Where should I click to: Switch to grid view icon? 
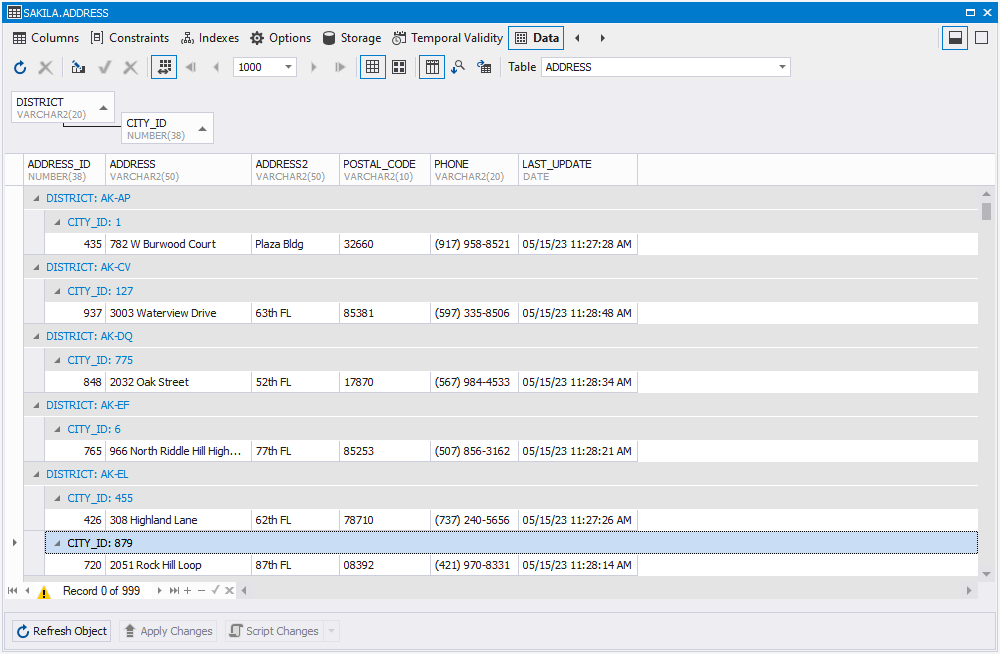[x=373, y=67]
